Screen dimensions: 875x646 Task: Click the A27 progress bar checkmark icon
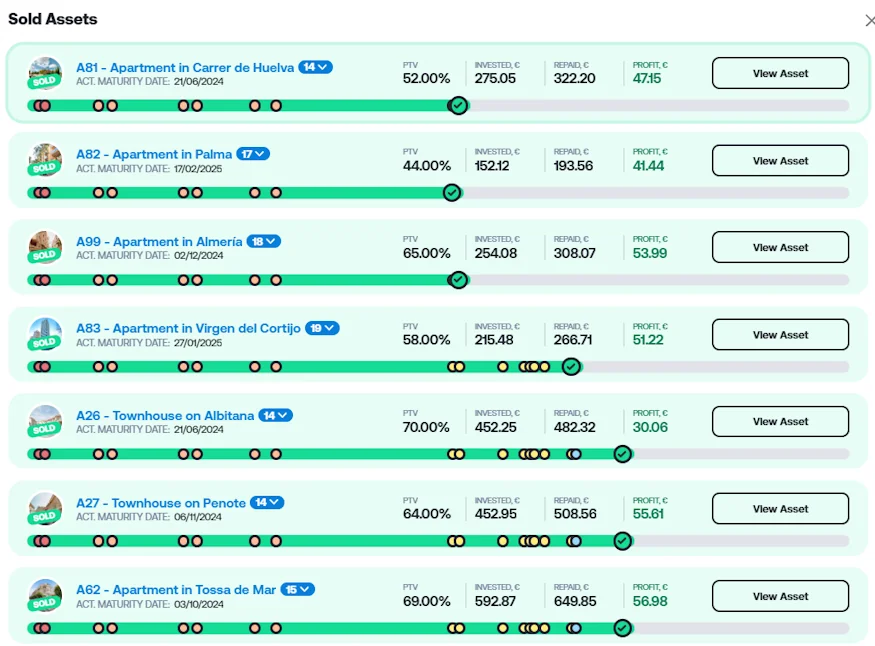point(622,541)
